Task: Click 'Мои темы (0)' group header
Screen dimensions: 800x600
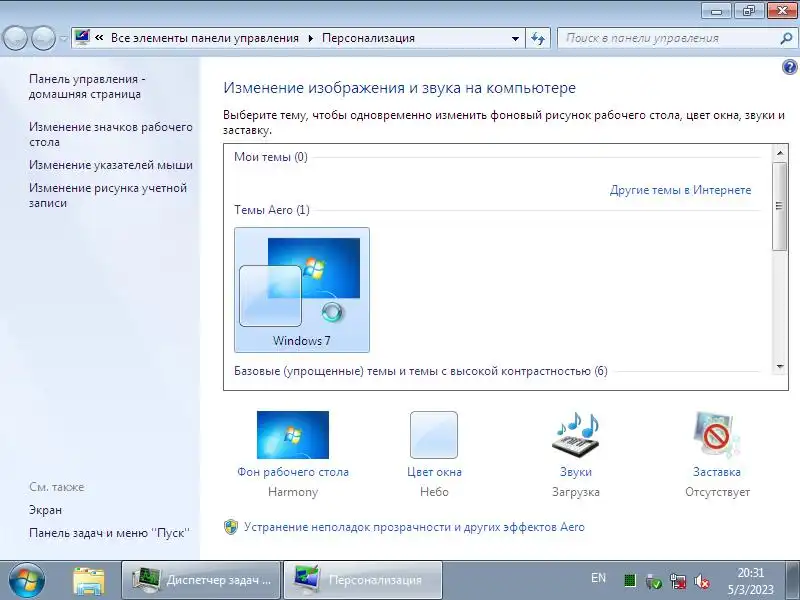Action: [271, 157]
